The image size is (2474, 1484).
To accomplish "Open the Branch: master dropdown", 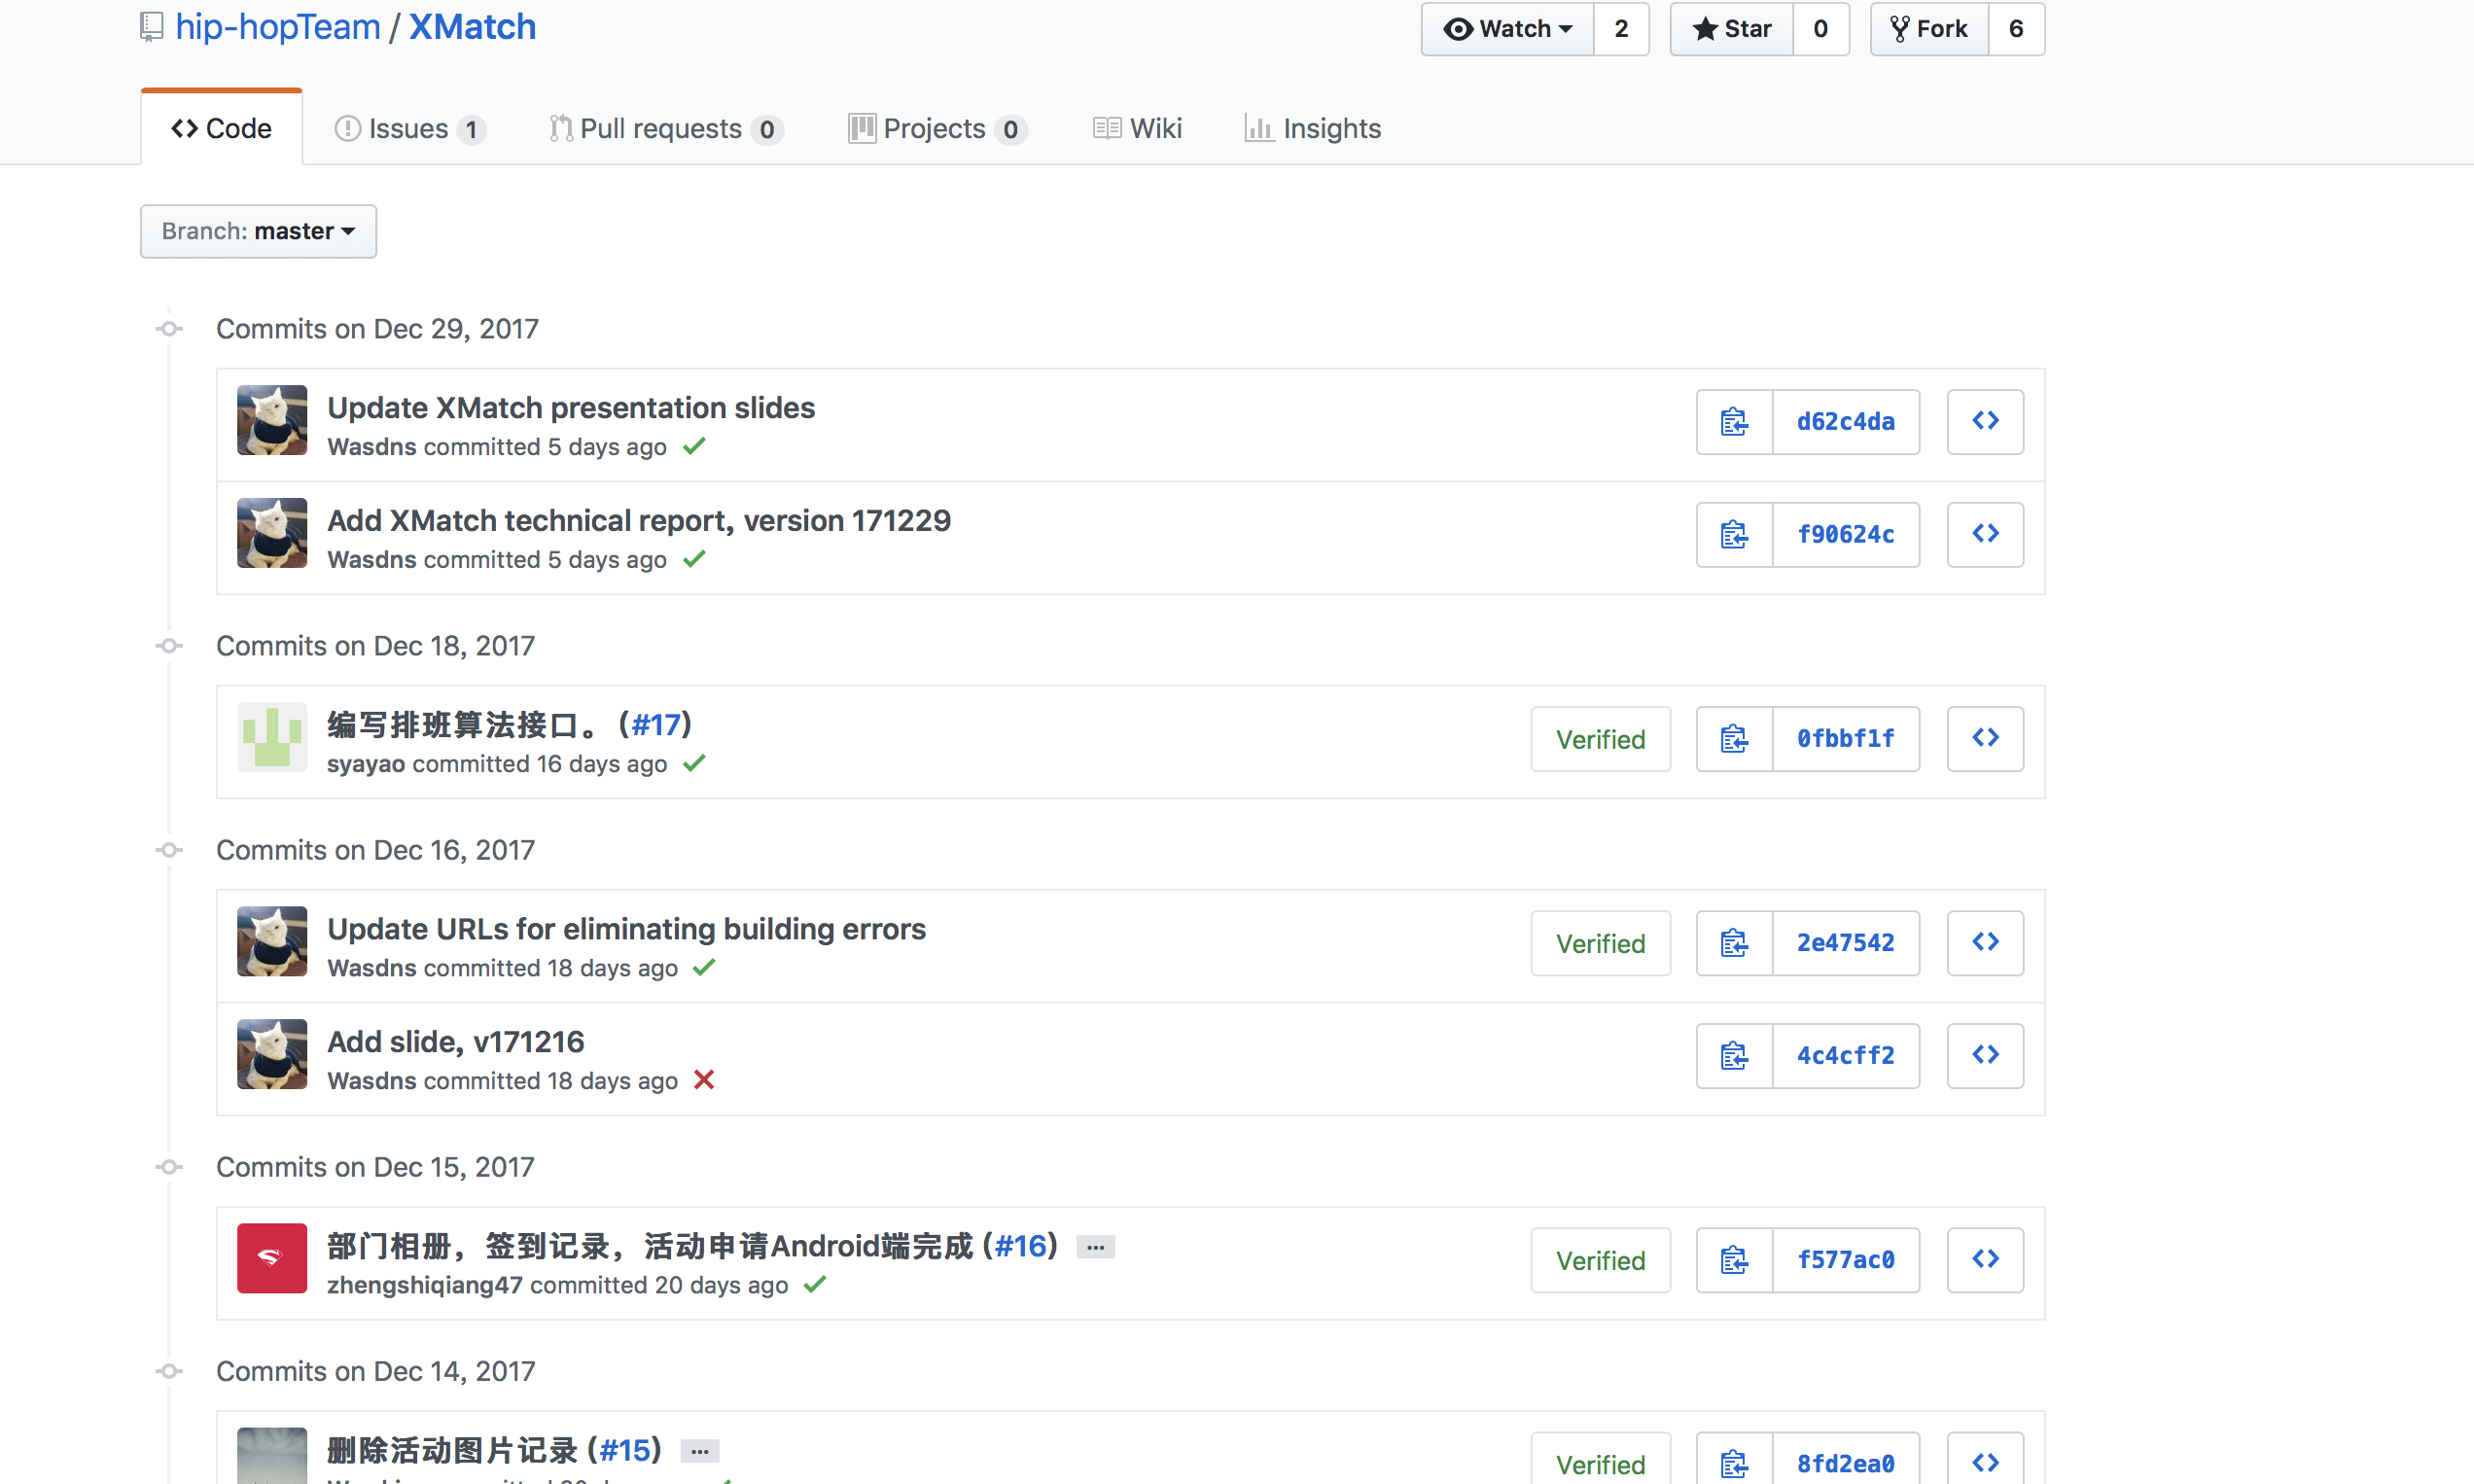I will 259,232.
